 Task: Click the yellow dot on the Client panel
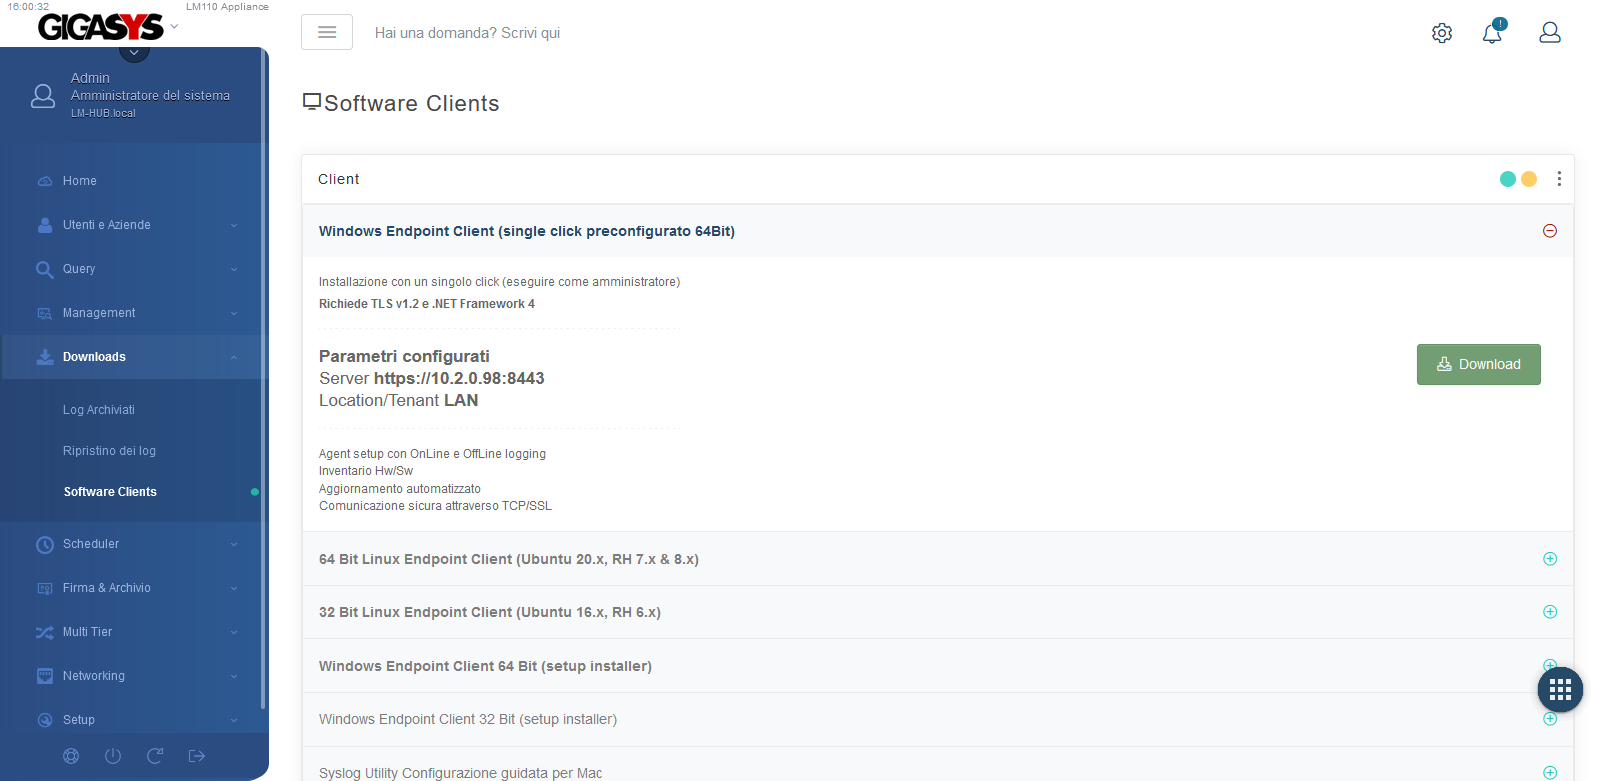[1529, 179]
